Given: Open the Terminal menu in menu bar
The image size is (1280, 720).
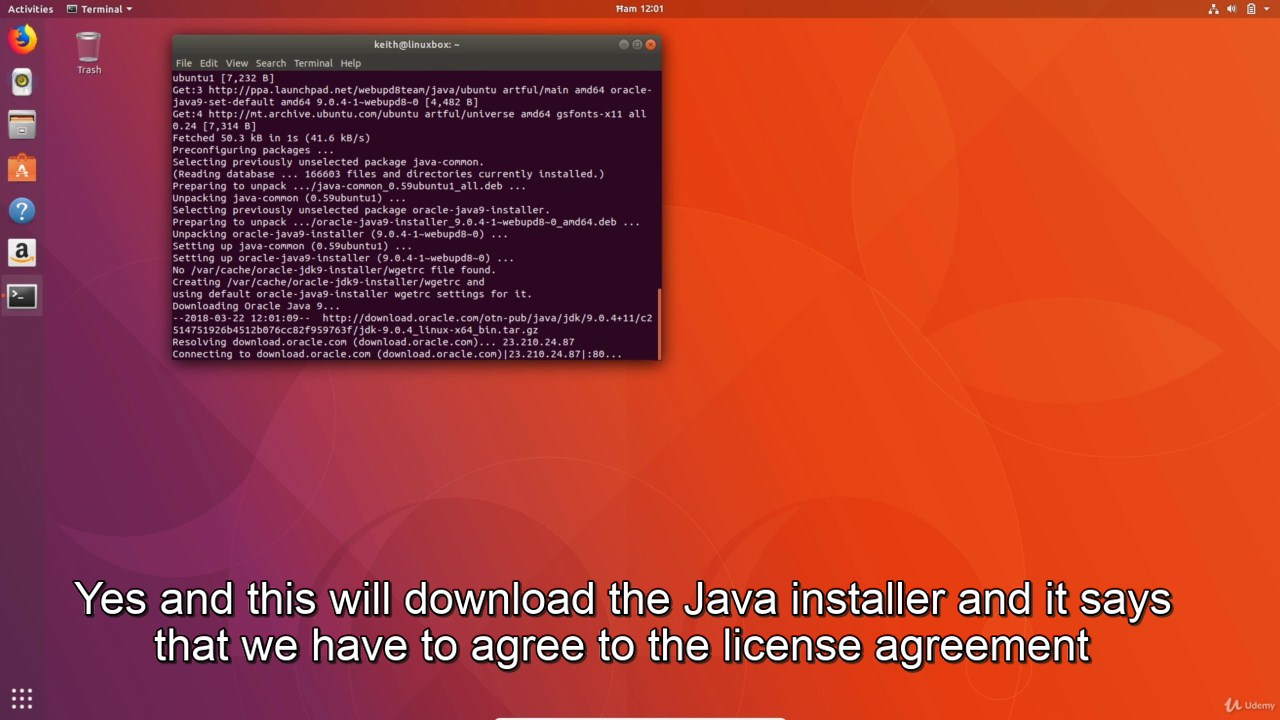Looking at the screenshot, I should tap(313, 63).
